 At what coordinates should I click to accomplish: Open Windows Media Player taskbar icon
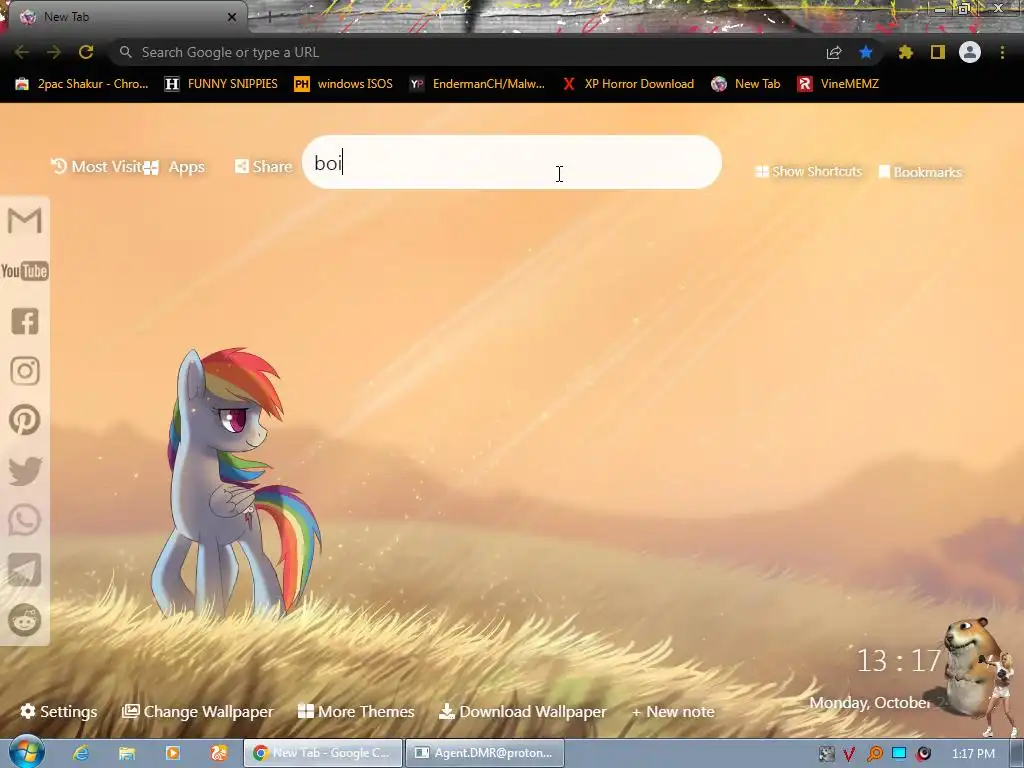172,753
